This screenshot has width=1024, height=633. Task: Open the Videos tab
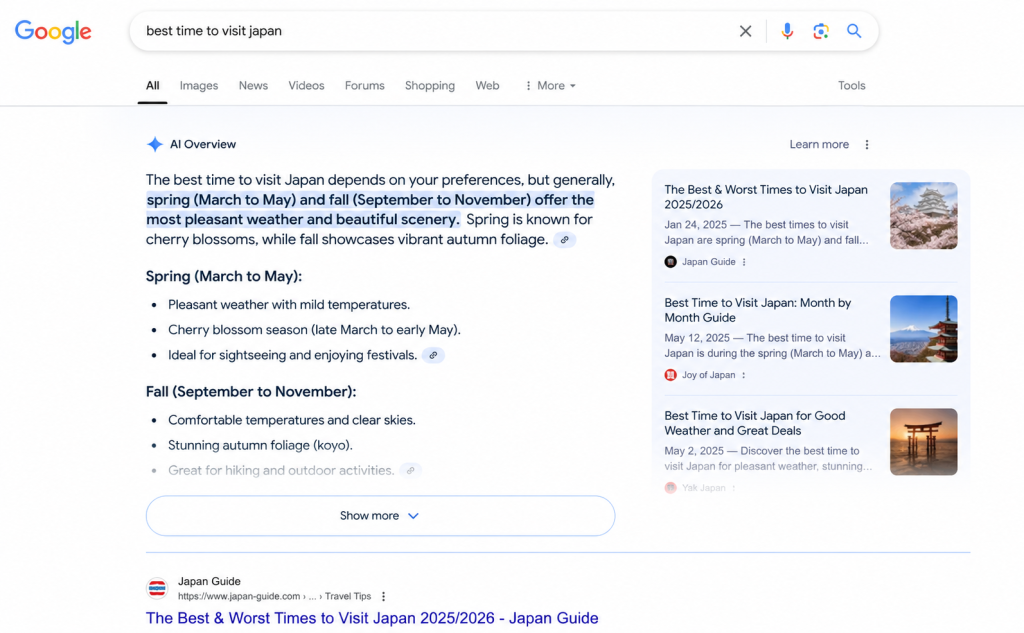point(306,86)
